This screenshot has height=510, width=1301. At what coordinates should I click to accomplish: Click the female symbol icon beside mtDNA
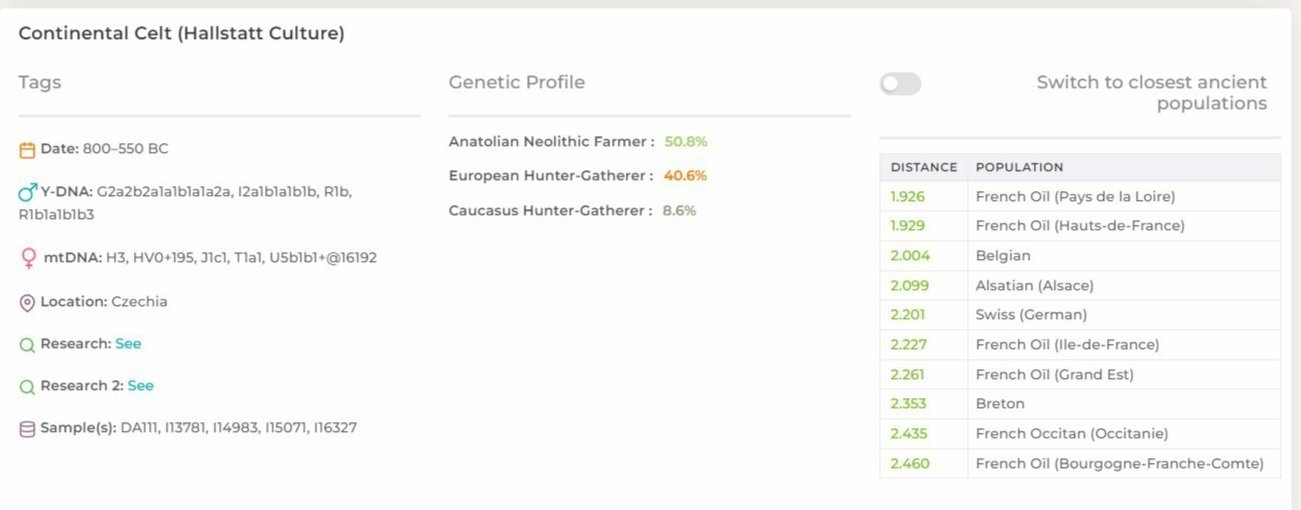pyautogui.click(x=28, y=258)
